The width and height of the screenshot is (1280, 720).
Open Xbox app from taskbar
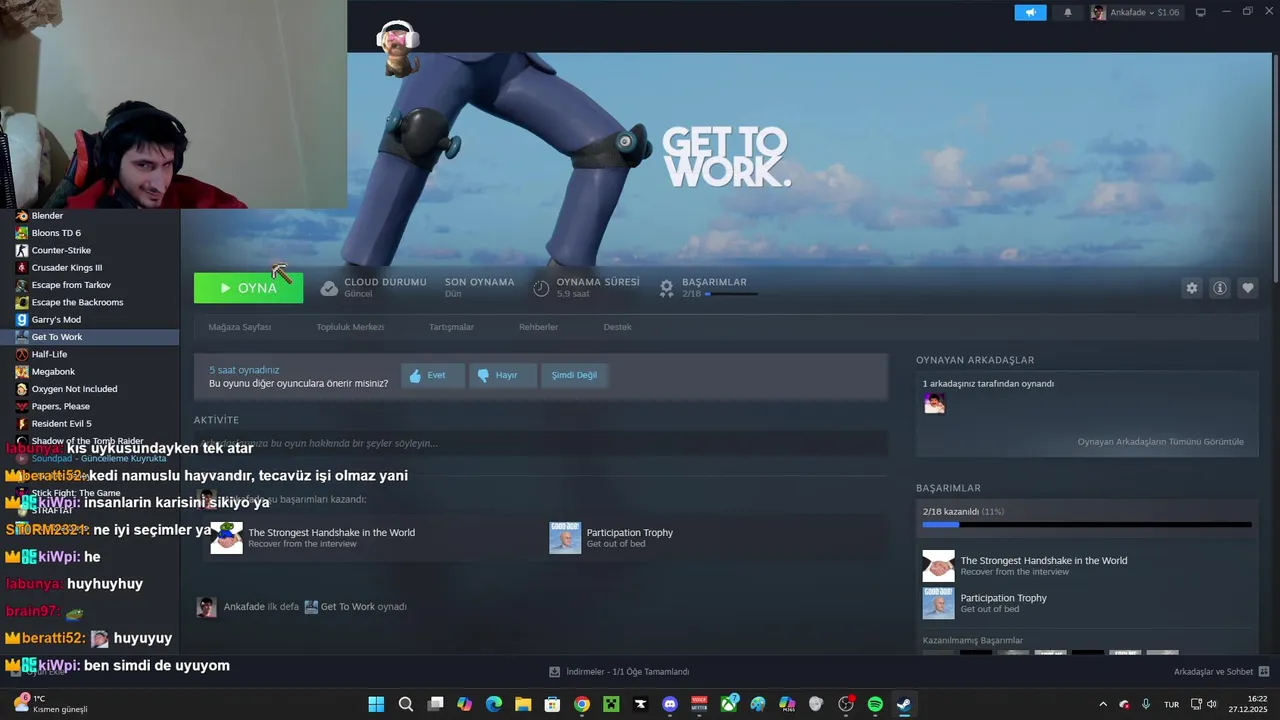coord(729,704)
